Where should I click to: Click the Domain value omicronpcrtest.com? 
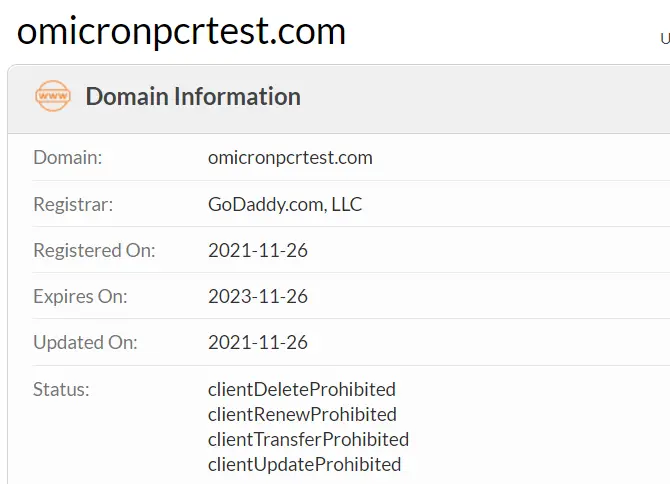pos(290,158)
